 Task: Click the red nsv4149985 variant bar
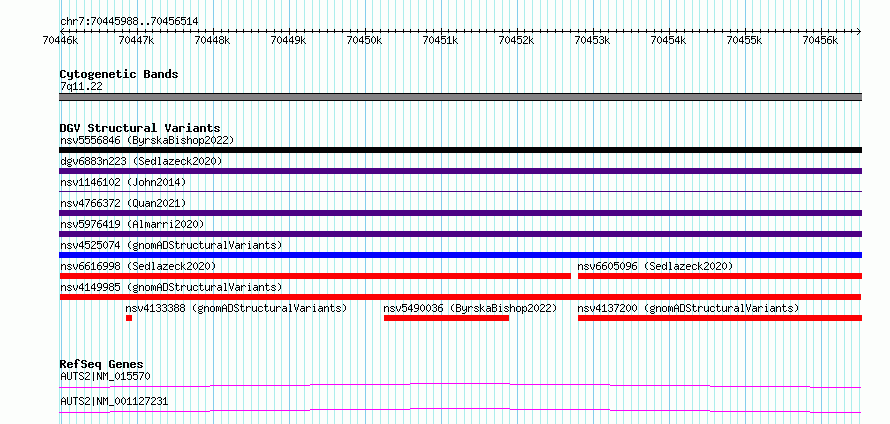(461, 297)
